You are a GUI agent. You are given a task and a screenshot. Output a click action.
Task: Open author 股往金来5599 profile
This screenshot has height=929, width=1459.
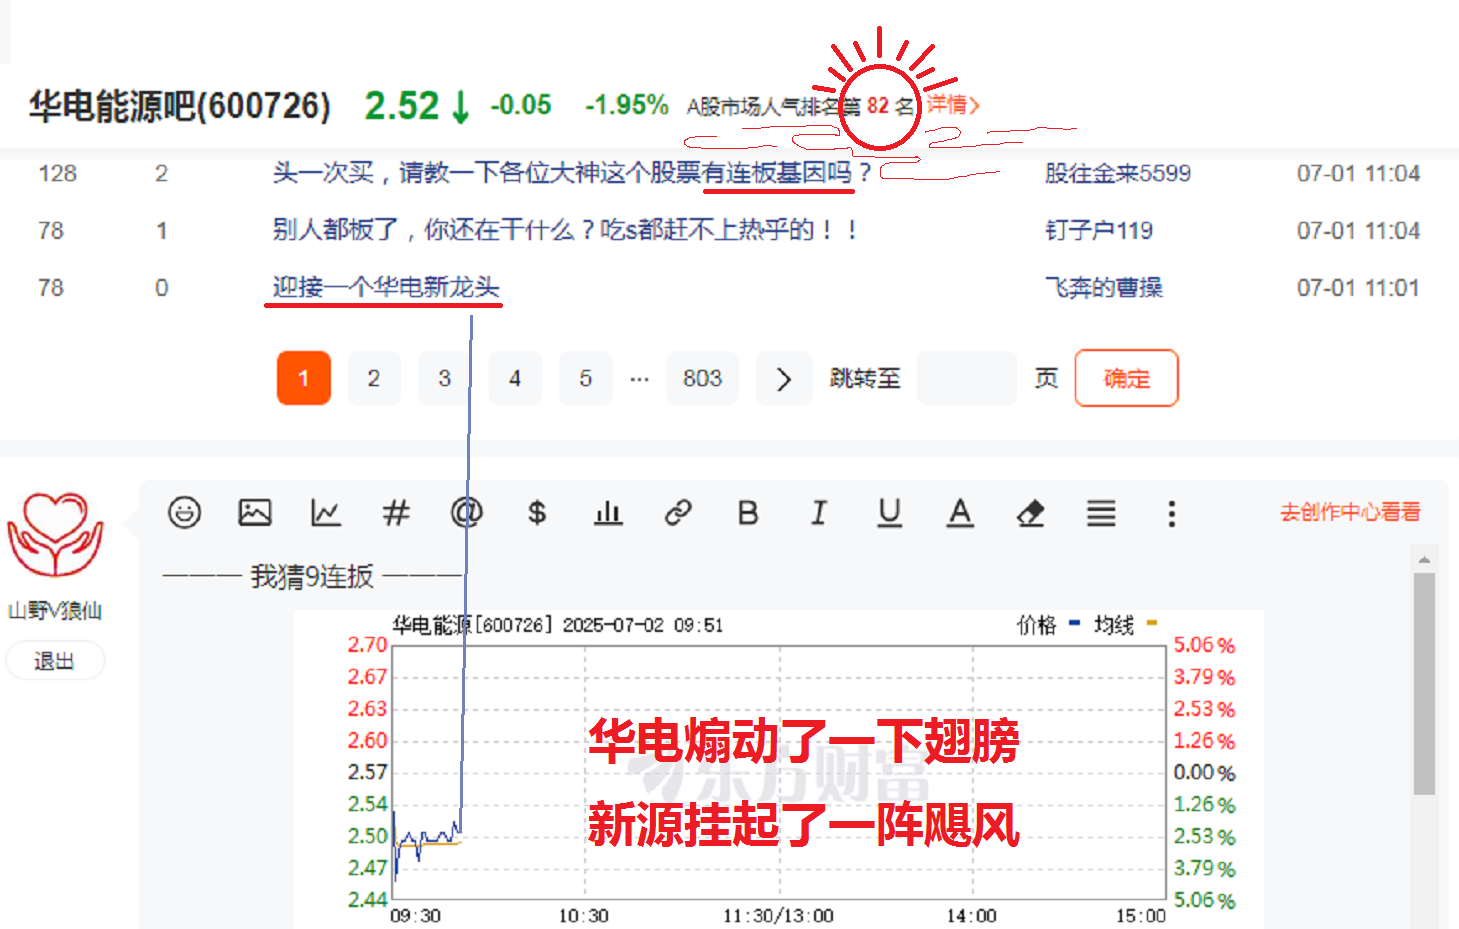[x=1118, y=173]
